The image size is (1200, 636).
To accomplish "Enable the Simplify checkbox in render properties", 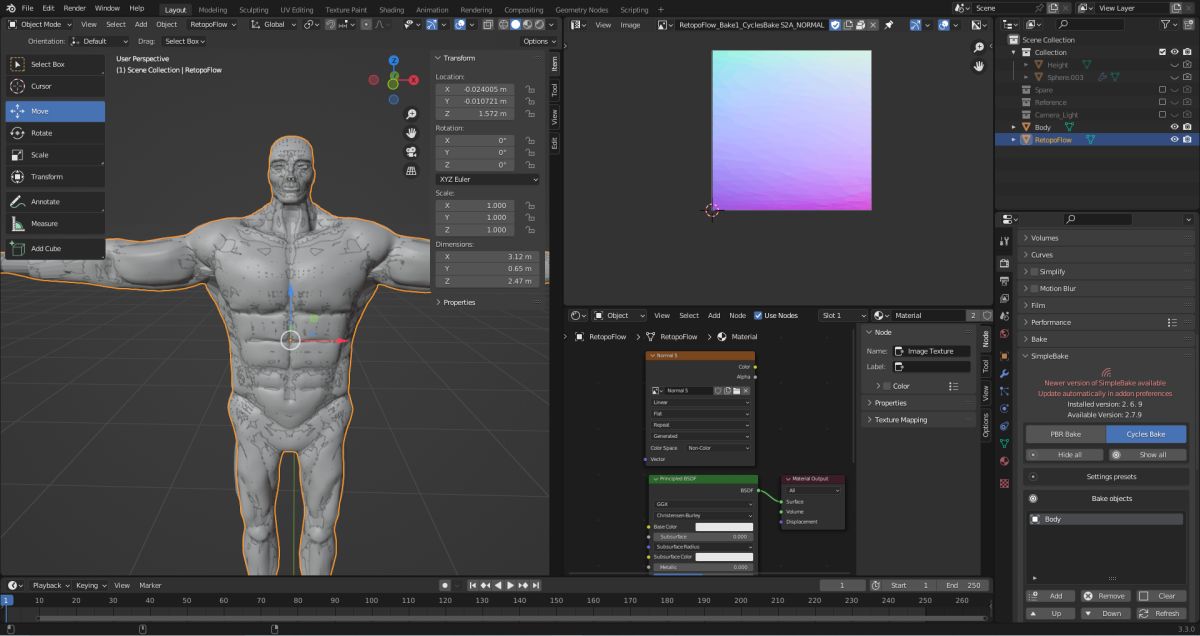I will tap(1034, 272).
